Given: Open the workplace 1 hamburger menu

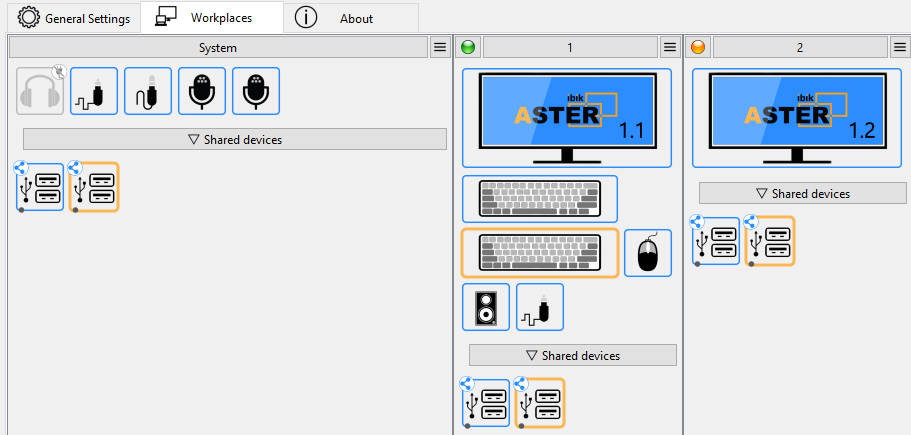Looking at the screenshot, I should (670, 48).
